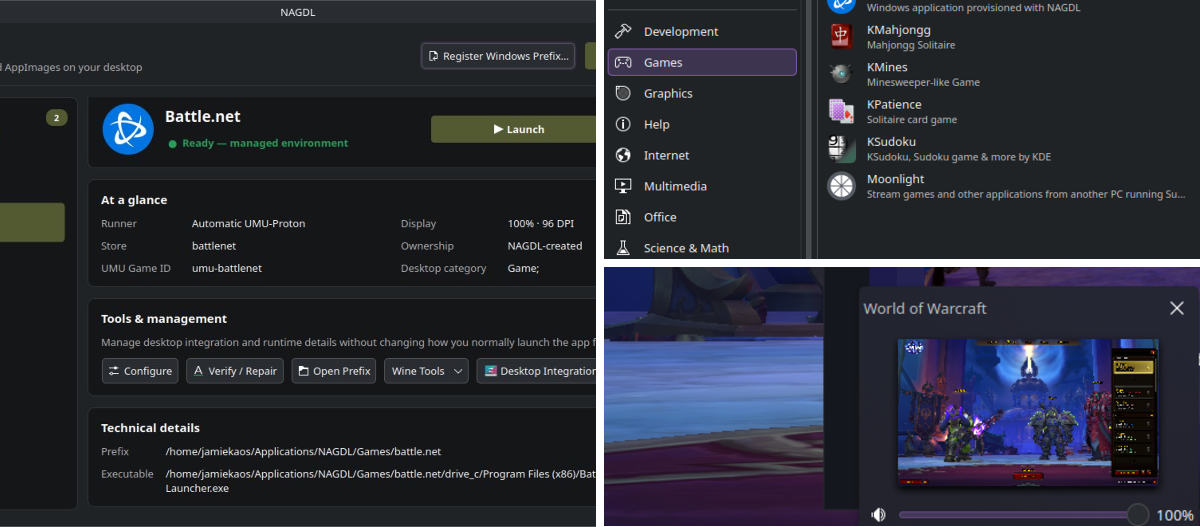The image size is (1200, 527).
Task: Launch KMines minesweeper game
Action: pos(1009,74)
